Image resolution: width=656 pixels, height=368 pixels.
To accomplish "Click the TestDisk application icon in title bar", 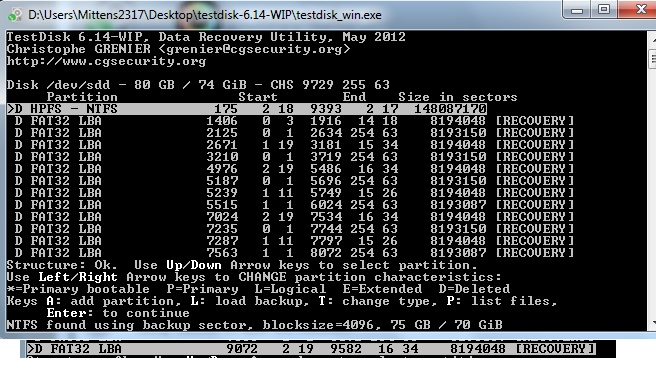I will click(15, 15).
